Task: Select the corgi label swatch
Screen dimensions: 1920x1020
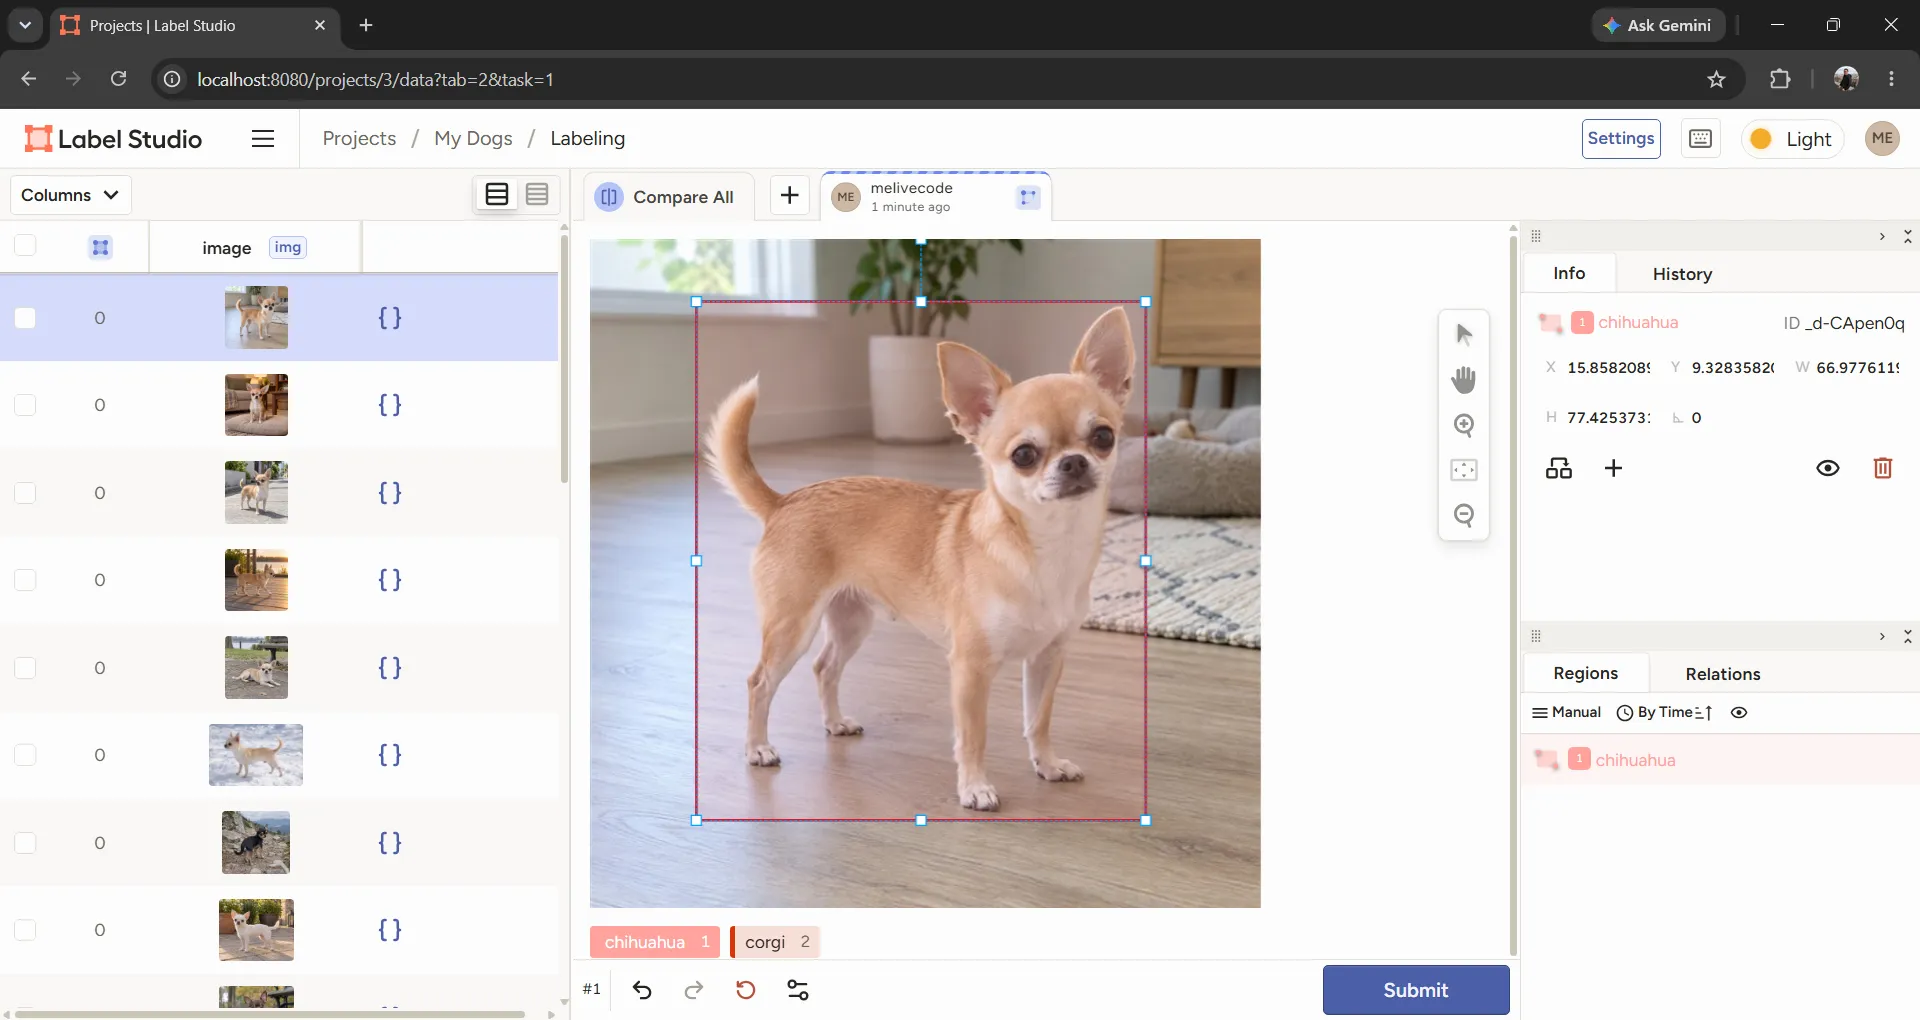Action: click(x=776, y=942)
